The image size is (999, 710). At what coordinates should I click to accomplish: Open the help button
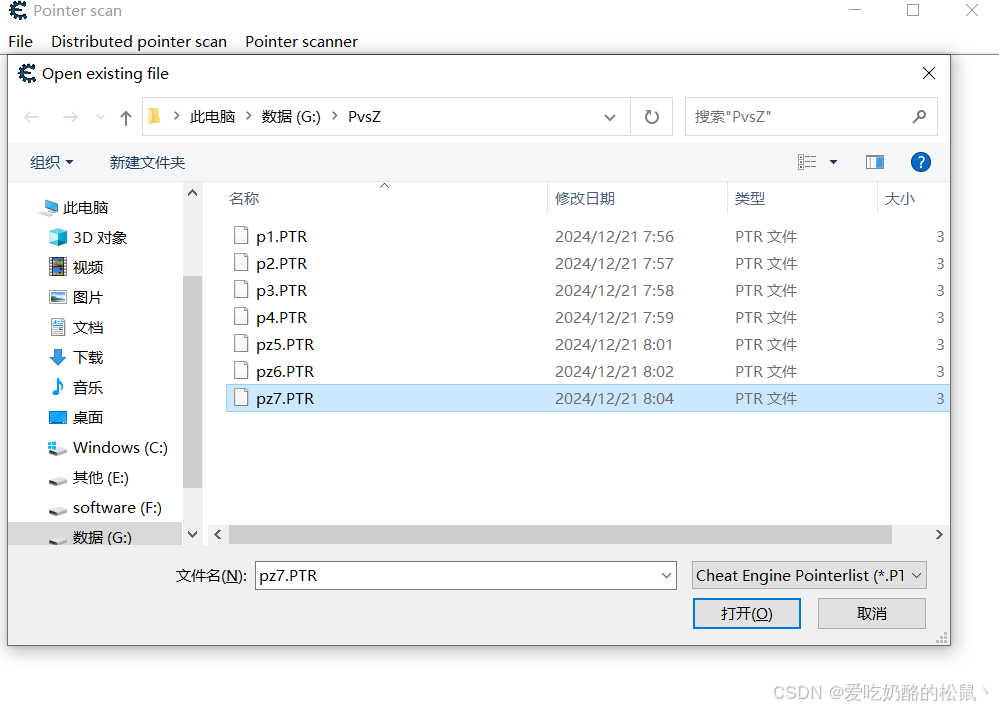pos(920,162)
